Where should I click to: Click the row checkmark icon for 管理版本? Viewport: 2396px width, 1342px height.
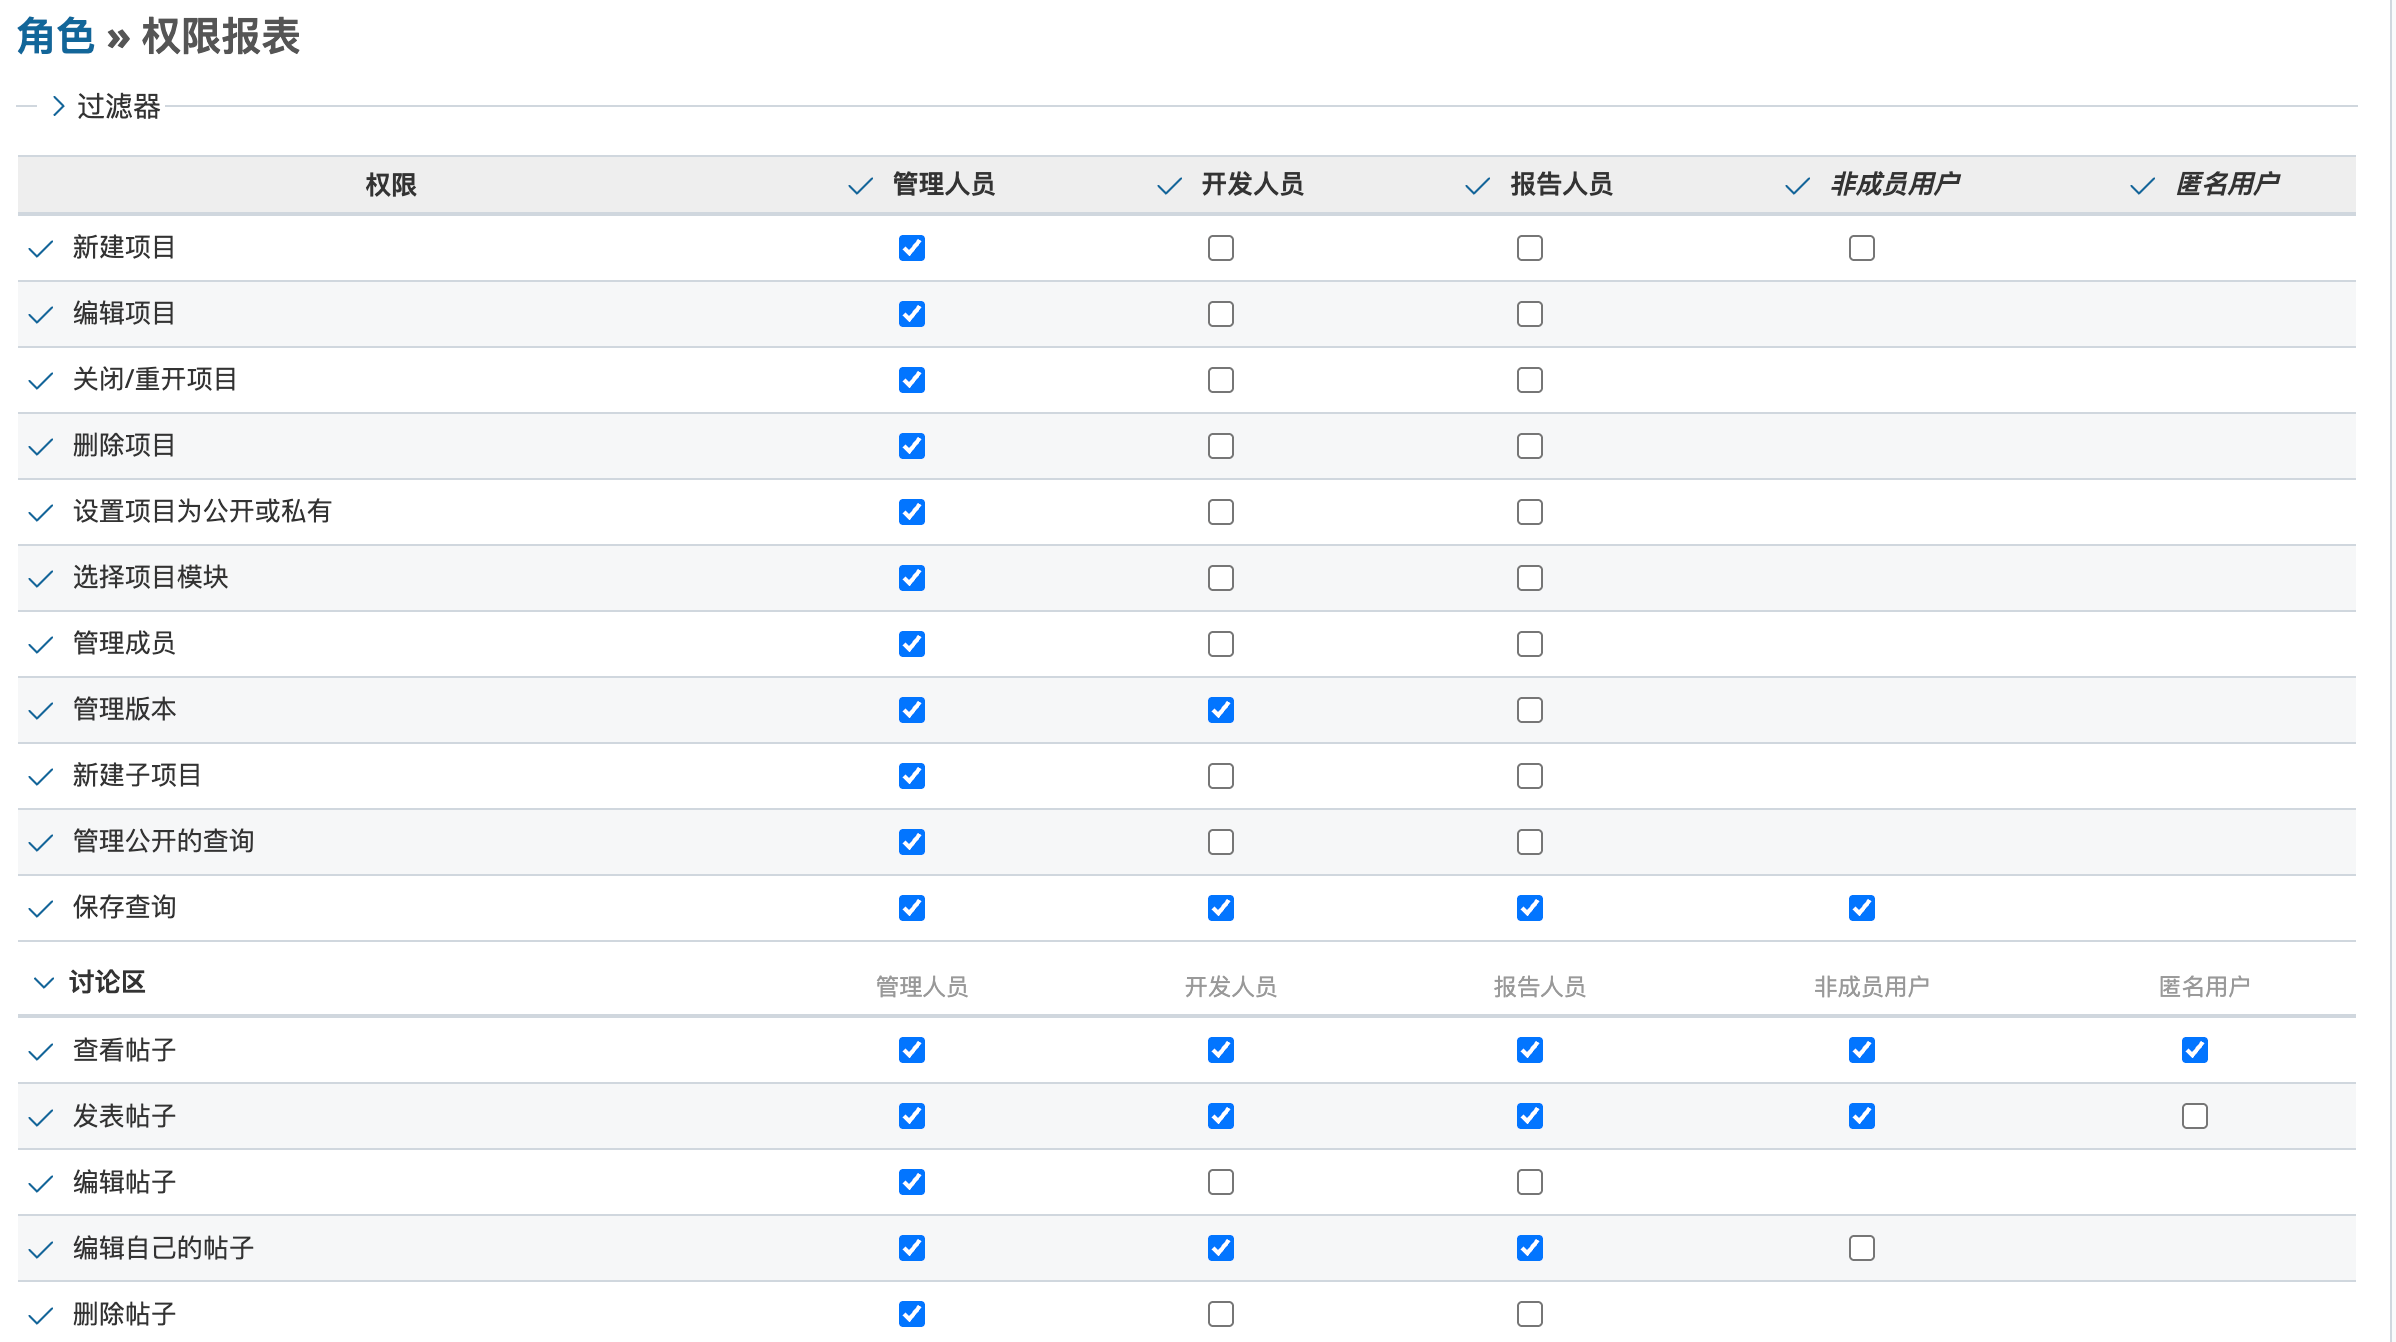[40, 711]
